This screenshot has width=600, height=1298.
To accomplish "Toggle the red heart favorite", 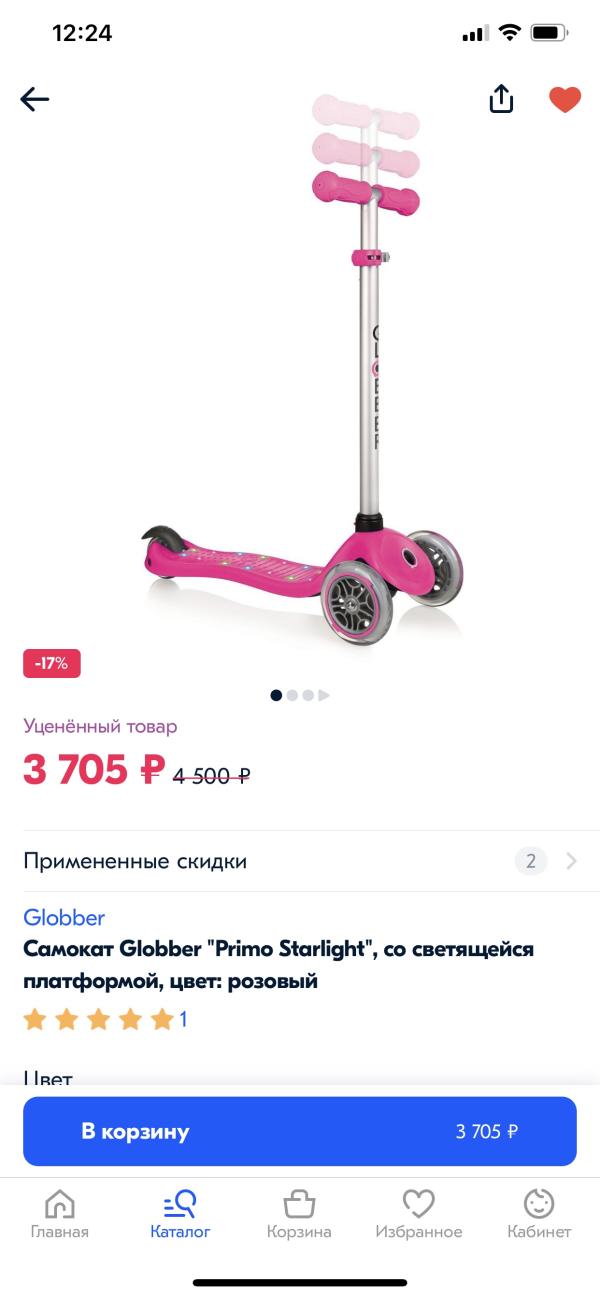I will tap(565, 99).
